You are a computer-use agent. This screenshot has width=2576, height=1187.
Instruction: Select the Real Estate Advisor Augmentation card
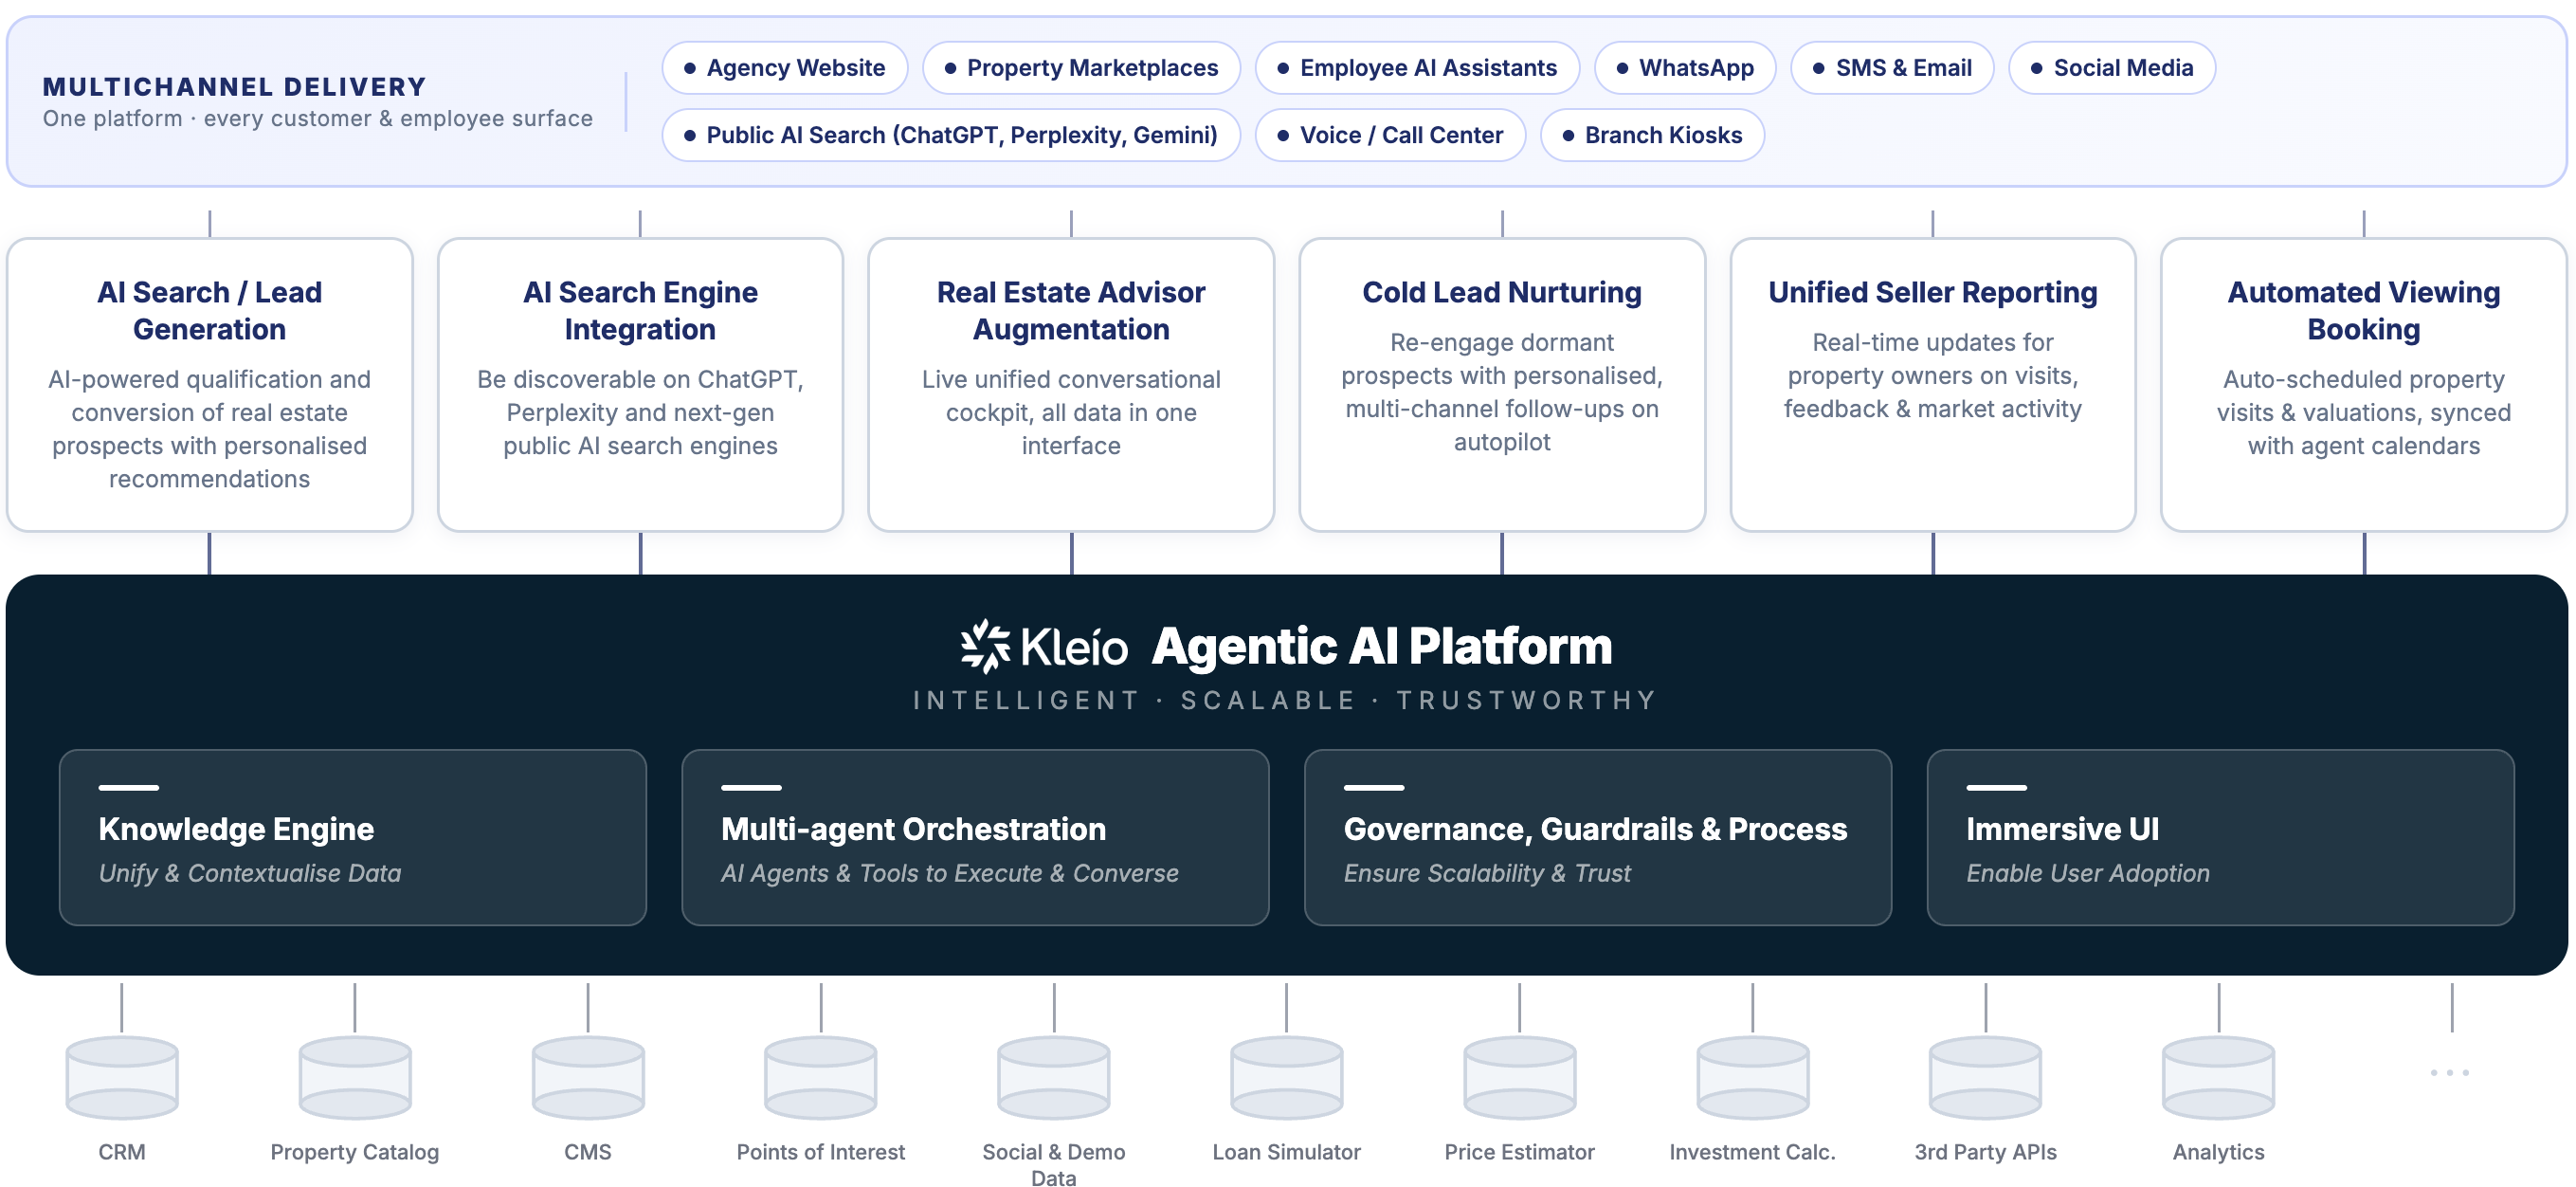[1071, 385]
